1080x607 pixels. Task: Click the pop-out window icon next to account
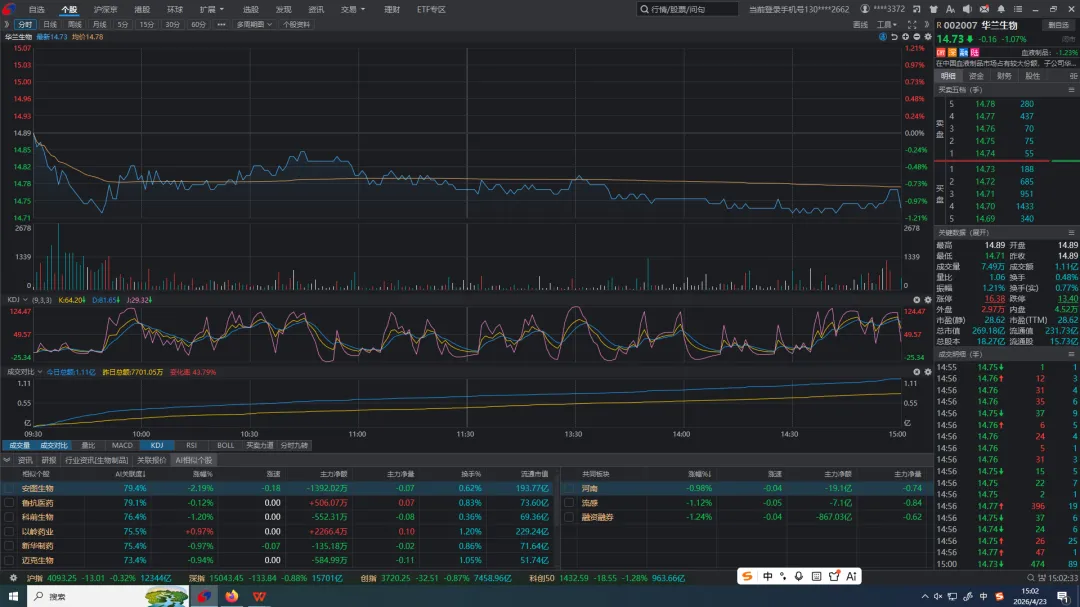(917, 9)
